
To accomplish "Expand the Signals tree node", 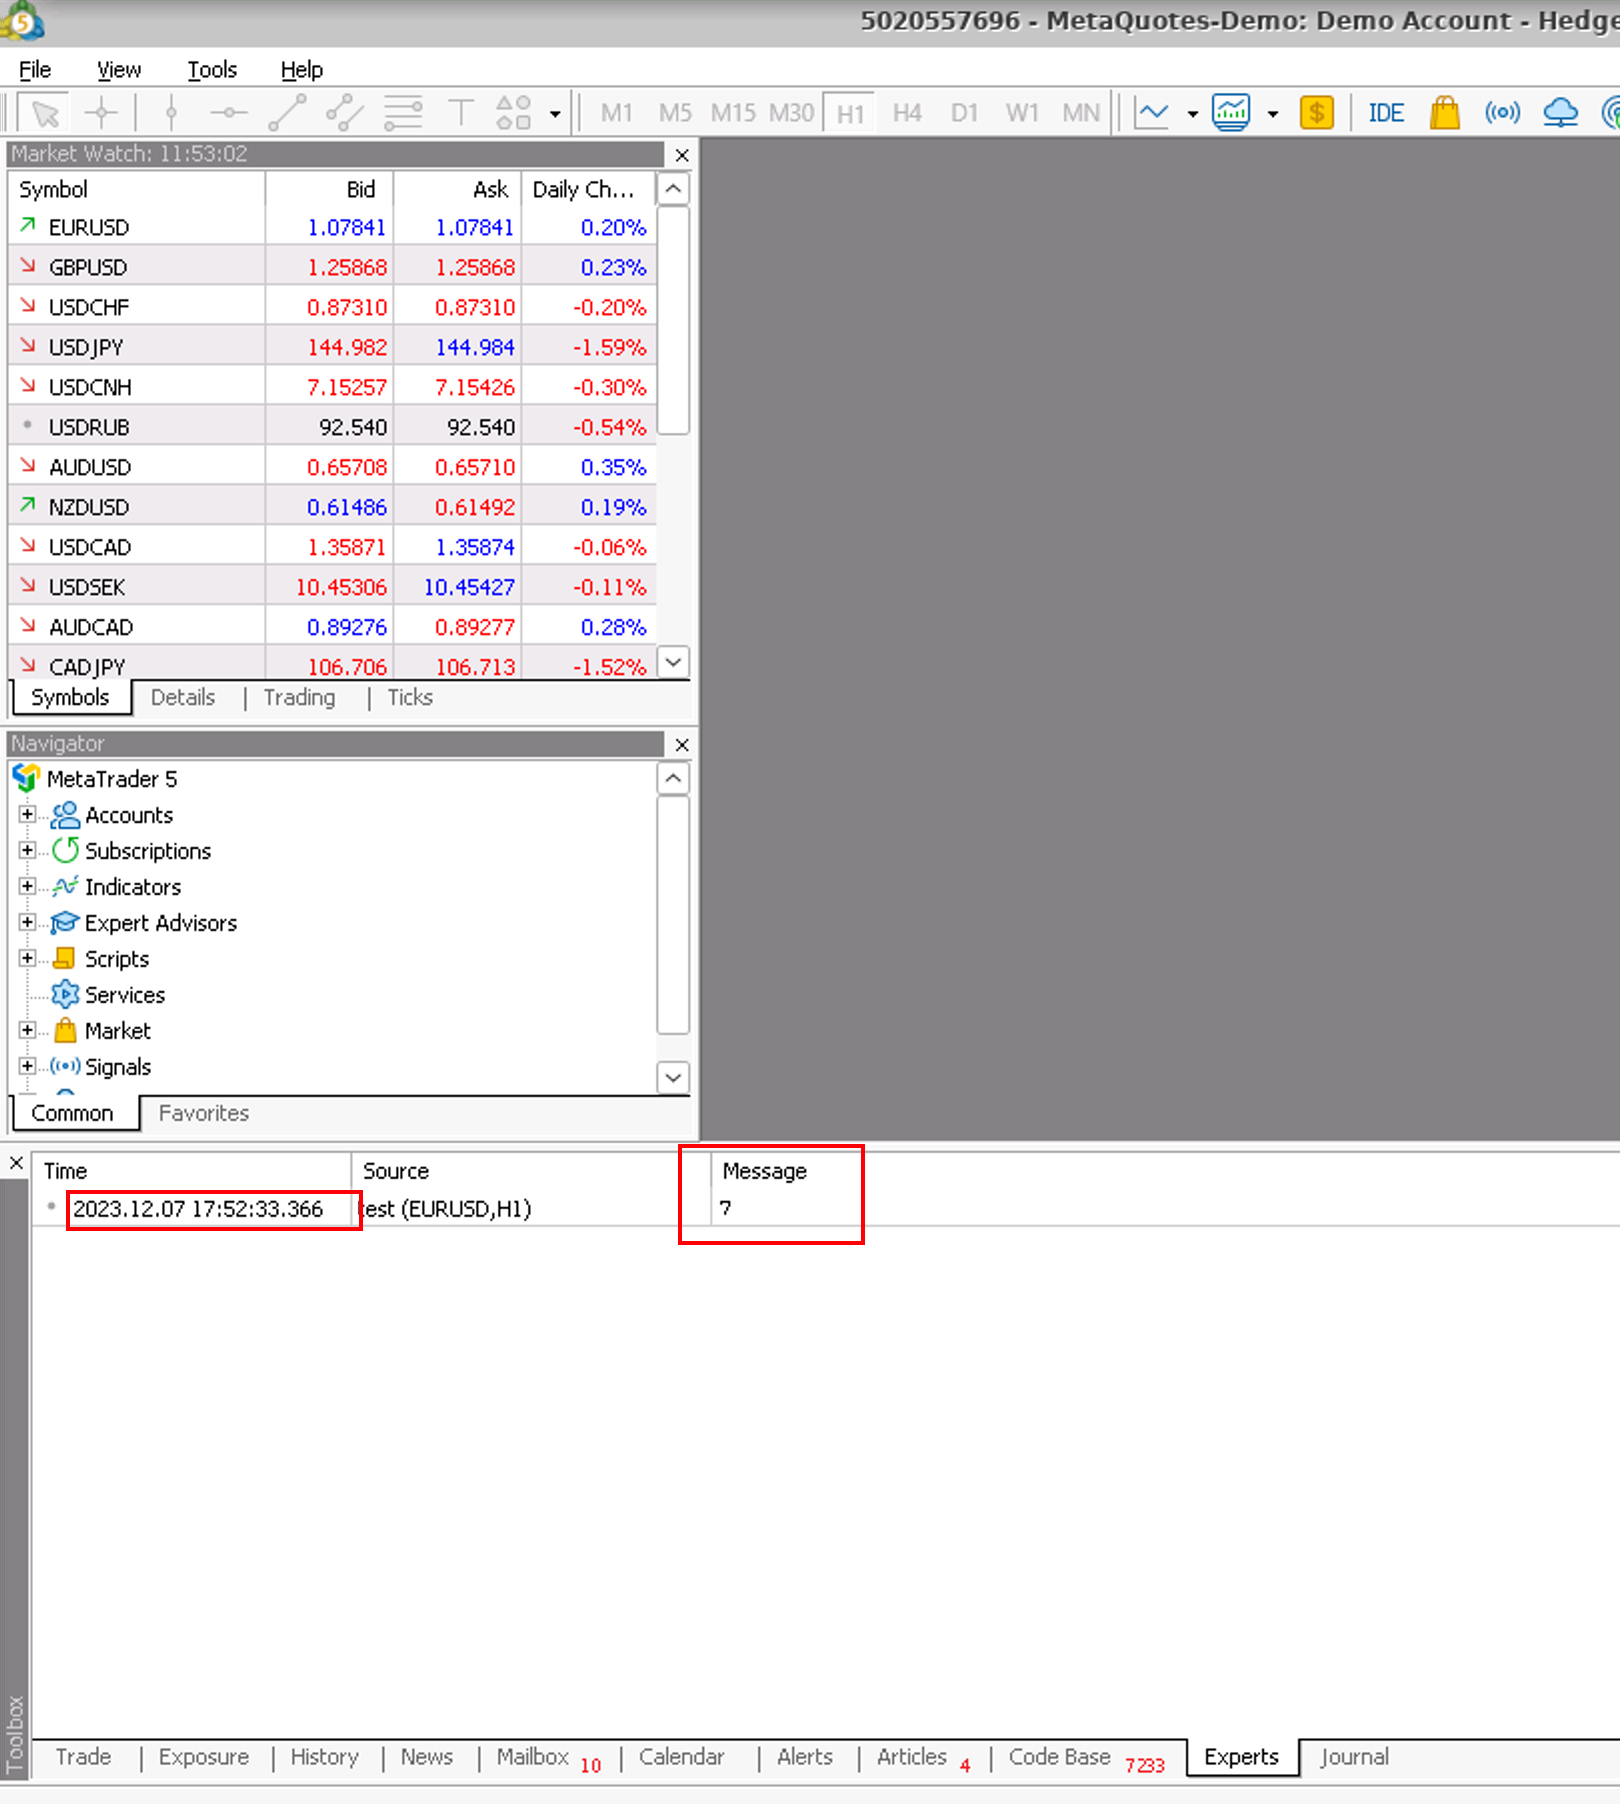I will click(x=27, y=1066).
